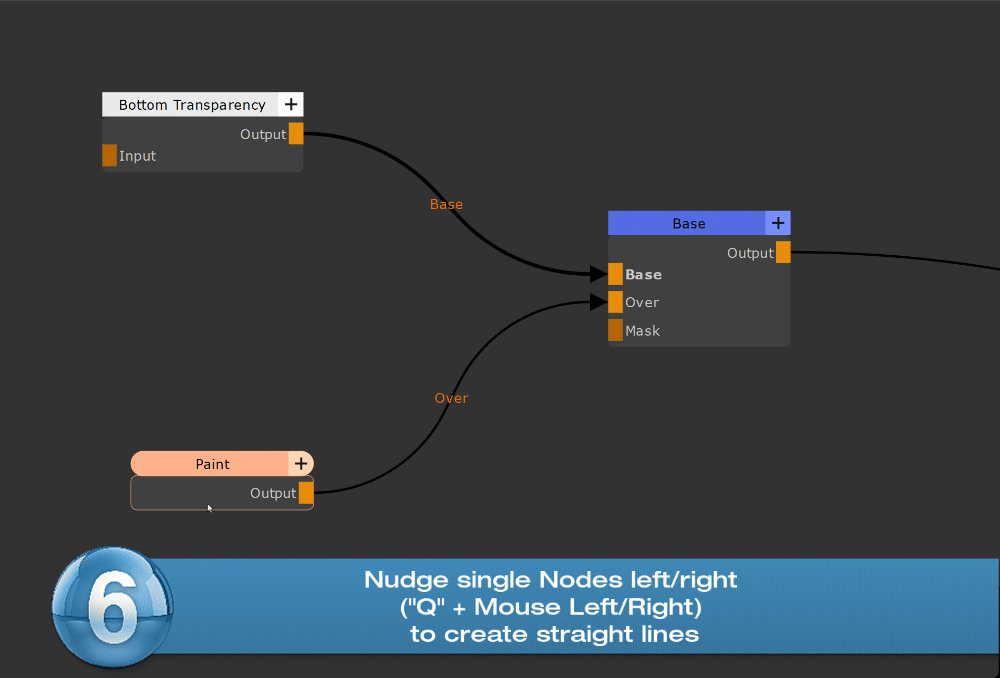
Task: Click the "Nudge single Nodes left/right" banner text
Action: pyautogui.click(x=550, y=580)
